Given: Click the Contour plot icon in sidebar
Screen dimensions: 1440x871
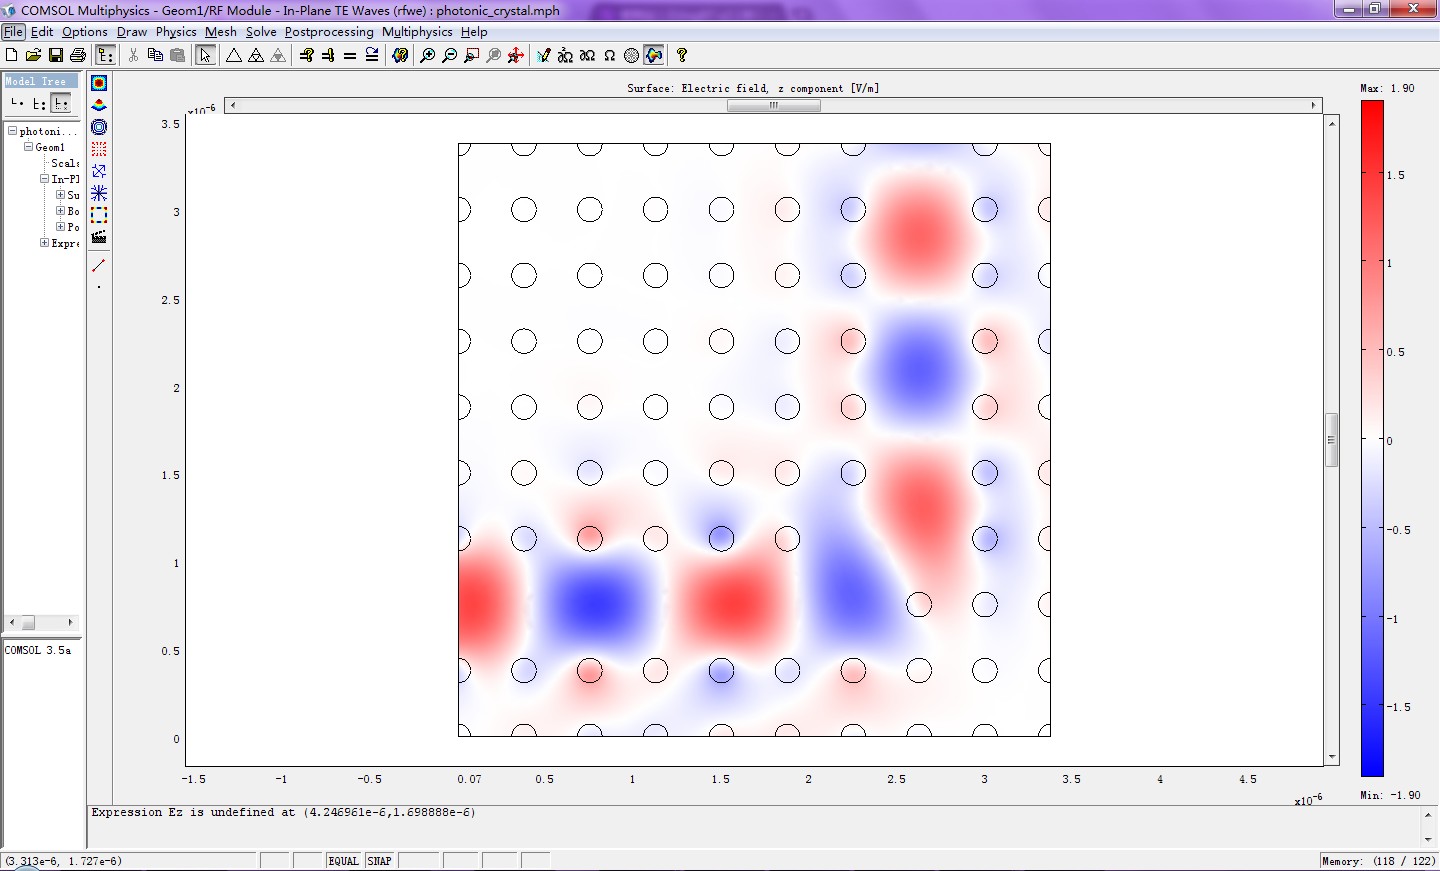Looking at the screenshot, I should [x=99, y=127].
